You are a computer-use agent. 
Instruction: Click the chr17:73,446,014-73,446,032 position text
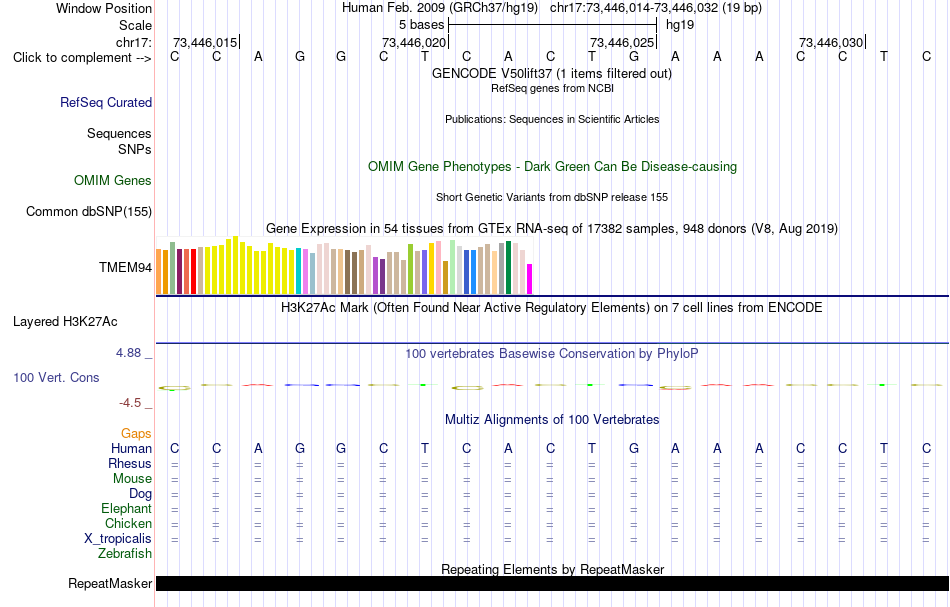(x=634, y=8)
